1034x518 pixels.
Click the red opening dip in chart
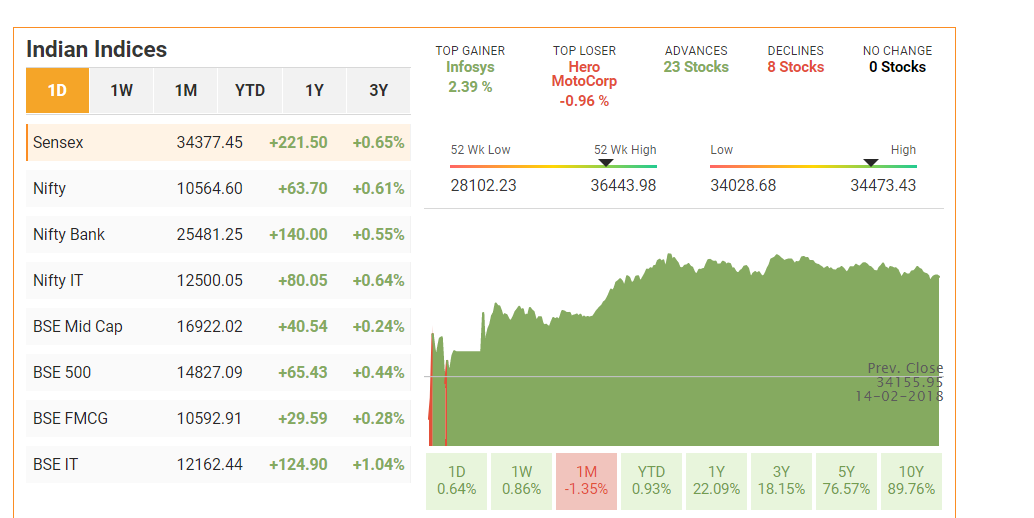(433, 400)
